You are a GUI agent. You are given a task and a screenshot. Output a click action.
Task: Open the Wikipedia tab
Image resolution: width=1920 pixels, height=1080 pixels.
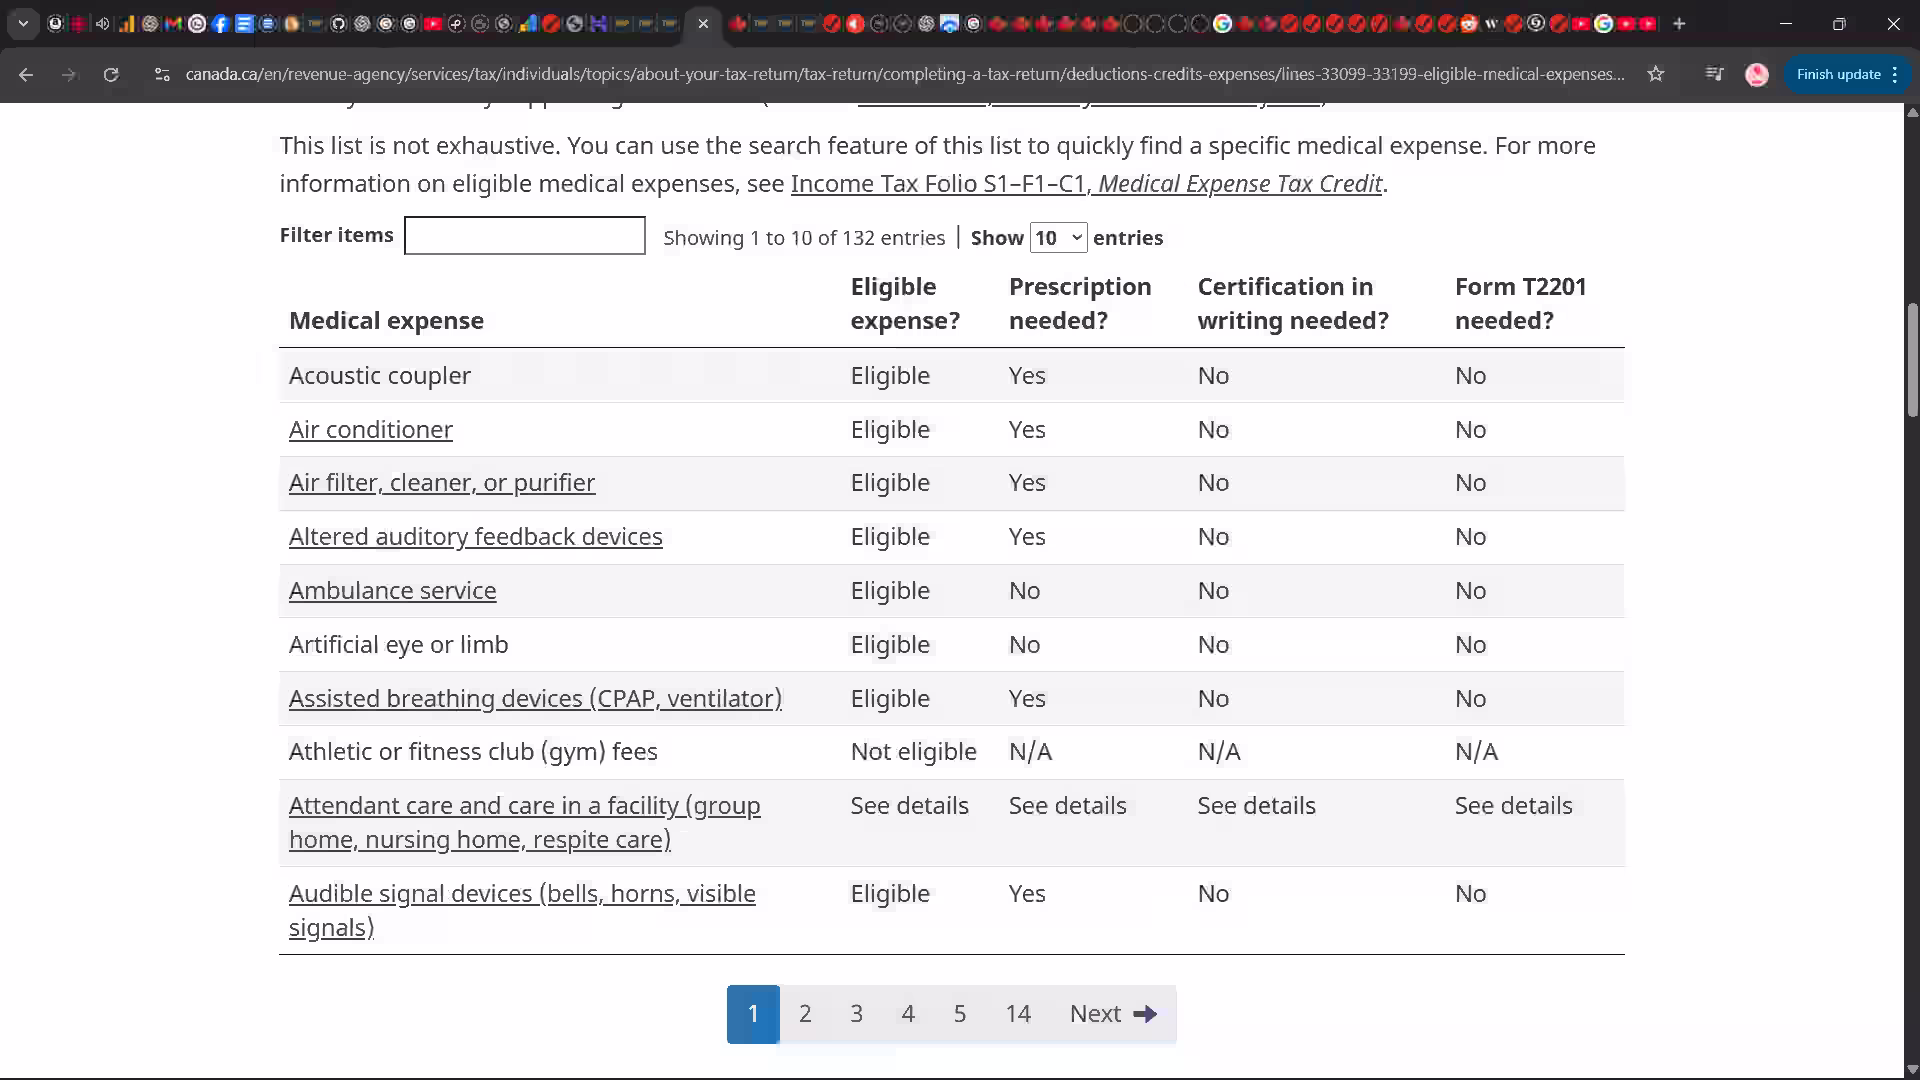tap(1492, 23)
